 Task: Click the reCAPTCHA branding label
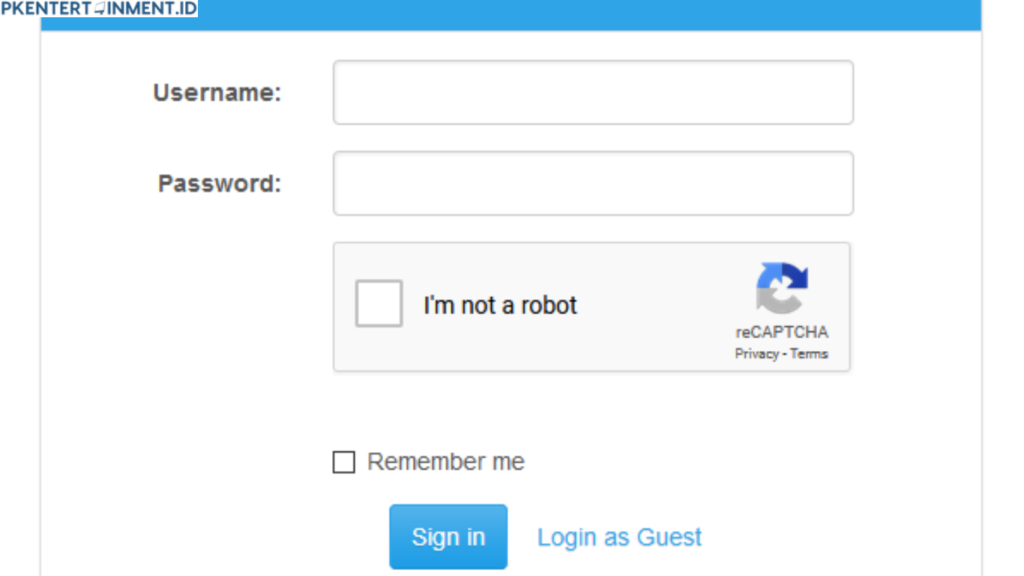tap(781, 331)
